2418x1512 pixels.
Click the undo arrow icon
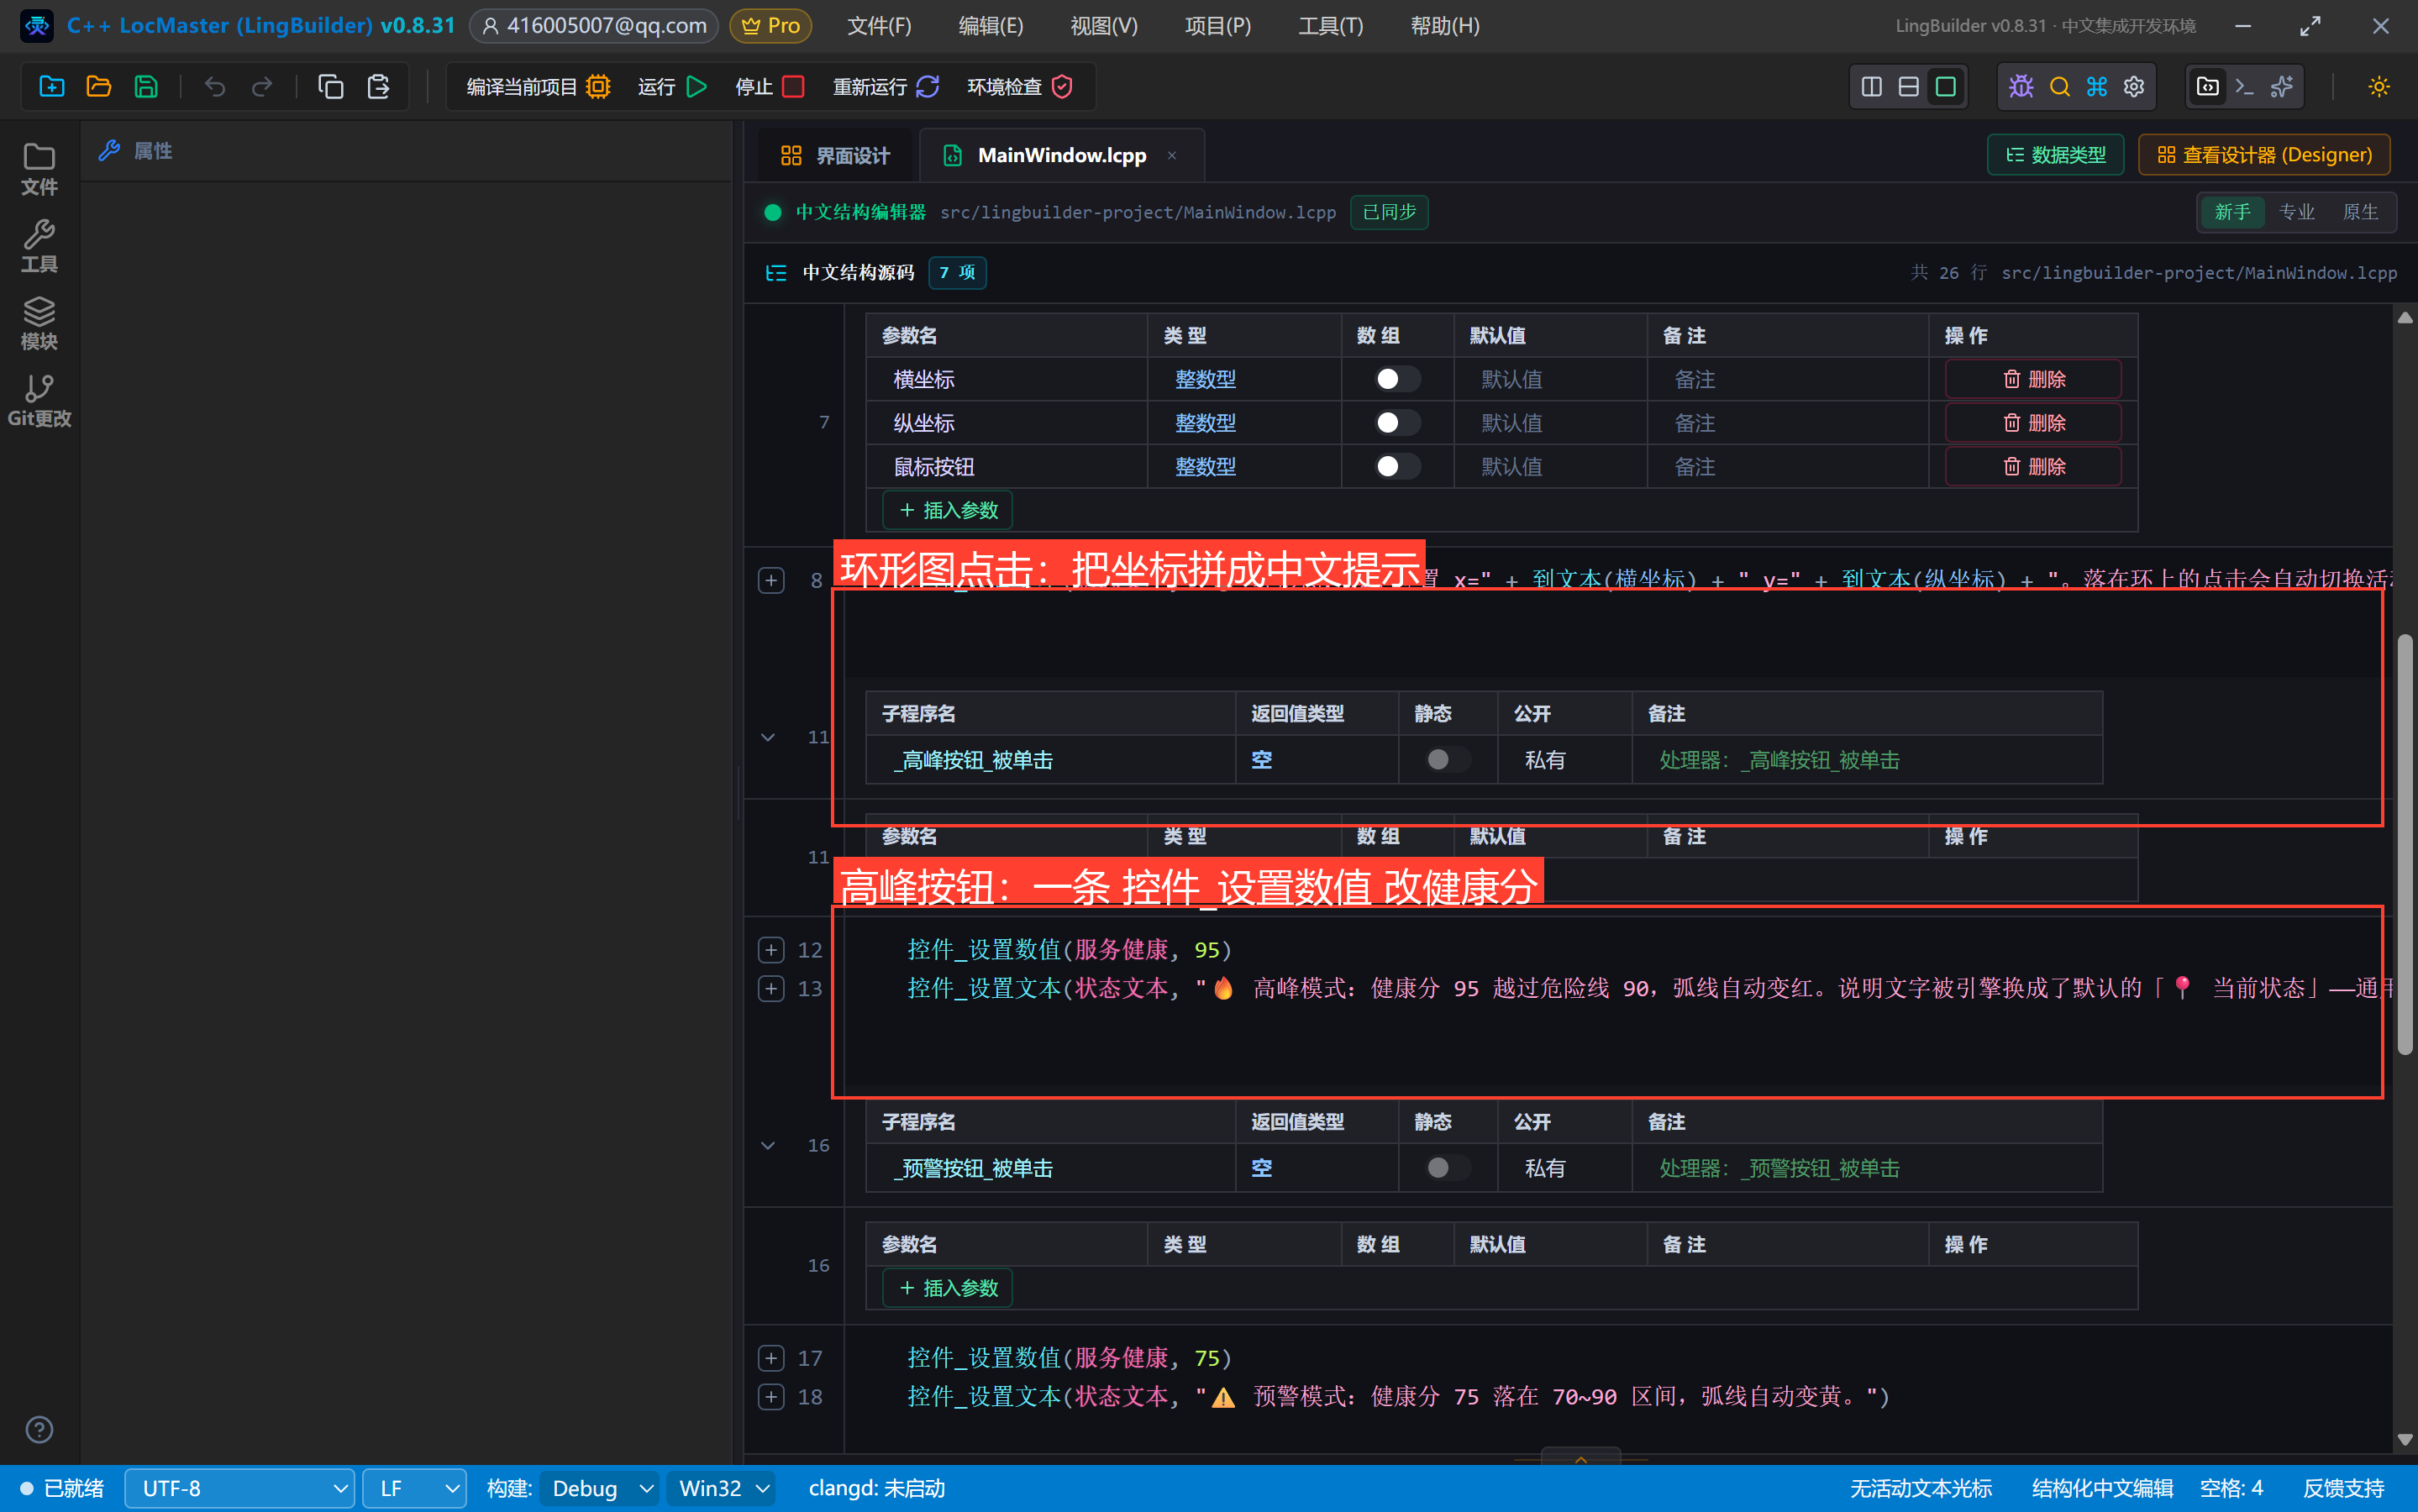pyautogui.click(x=215, y=87)
